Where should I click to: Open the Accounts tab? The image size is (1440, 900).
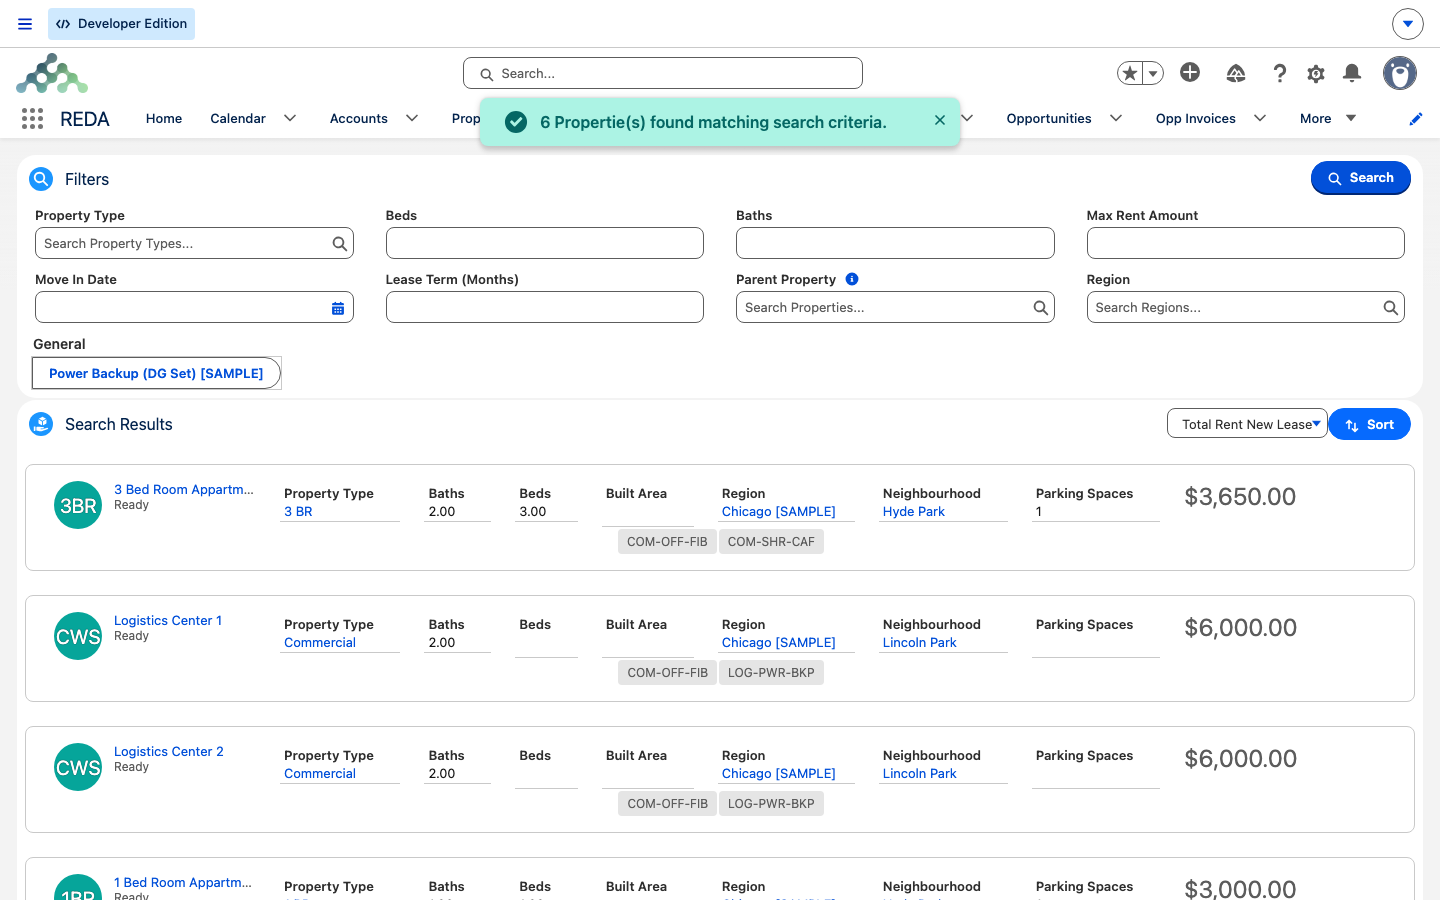pos(359,118)
